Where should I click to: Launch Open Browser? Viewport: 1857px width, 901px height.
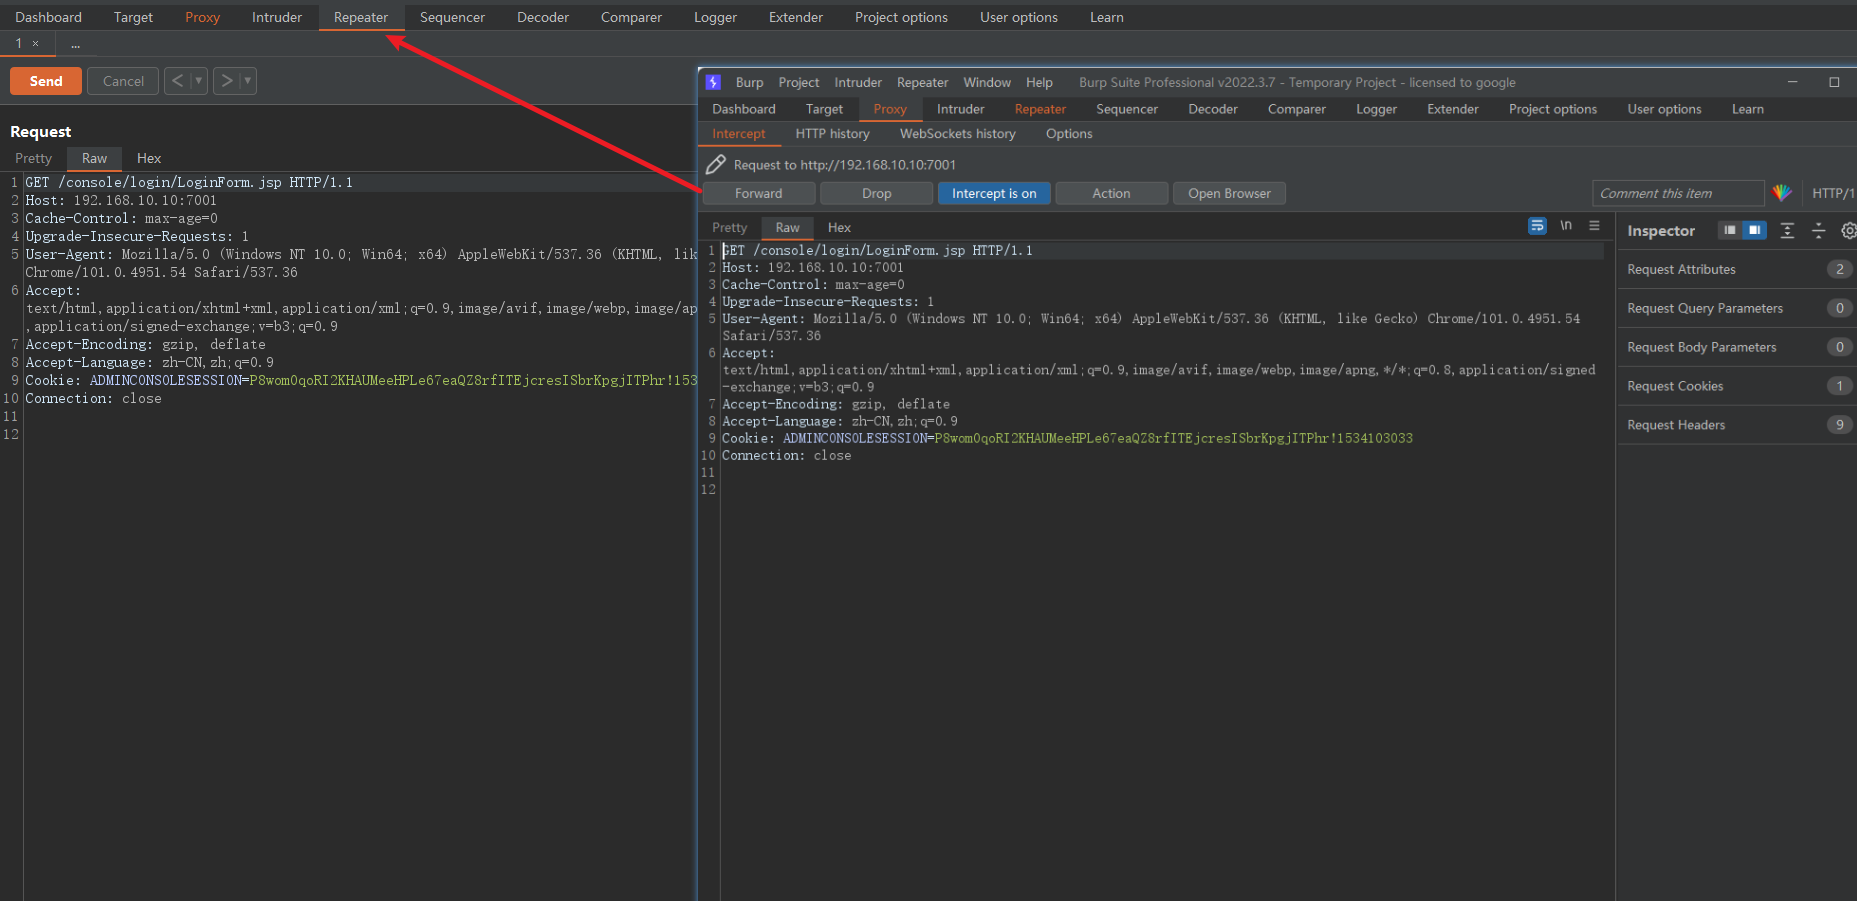pyautogui.click(x=1229, y=193)
